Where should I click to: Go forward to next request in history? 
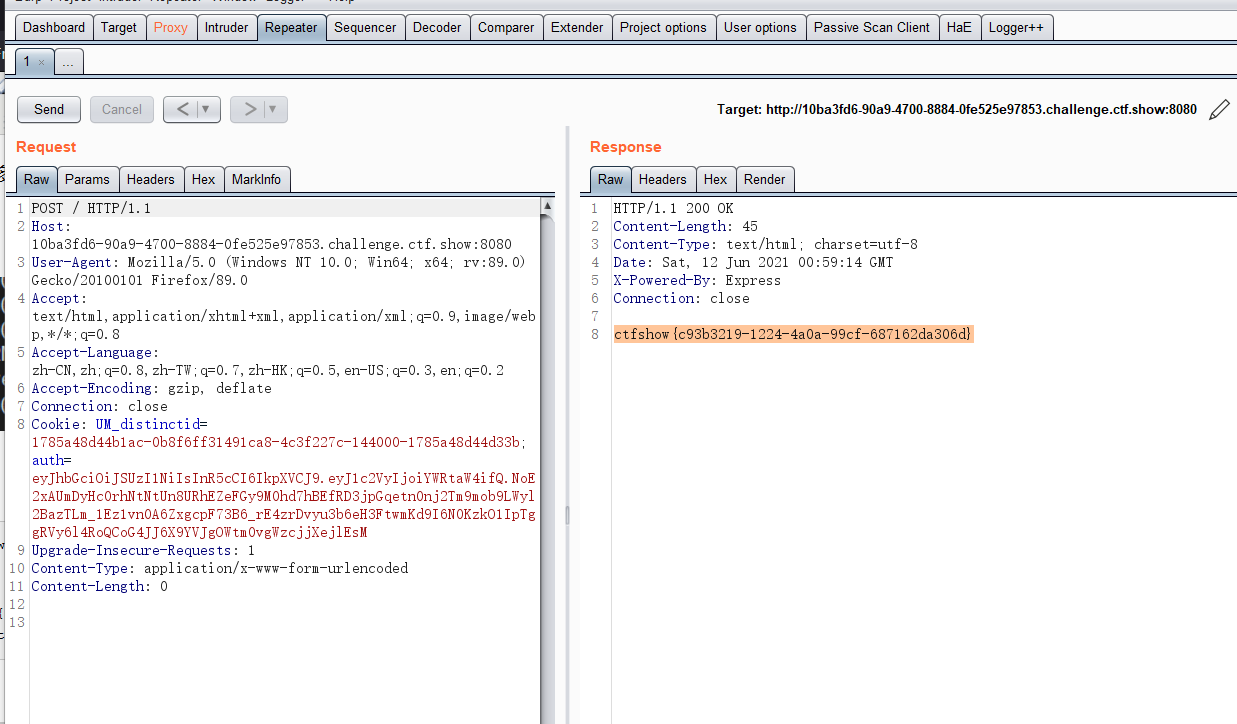coord(250,109)
